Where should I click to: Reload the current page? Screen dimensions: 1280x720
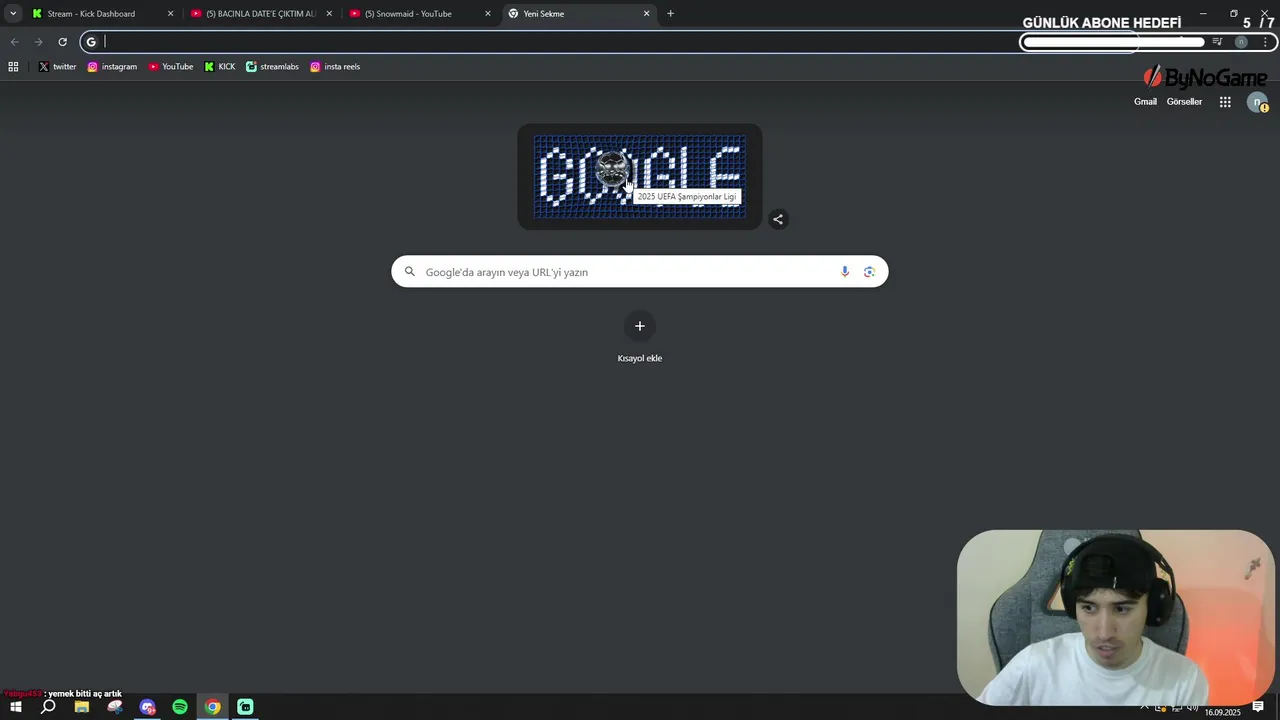[62, 42]
